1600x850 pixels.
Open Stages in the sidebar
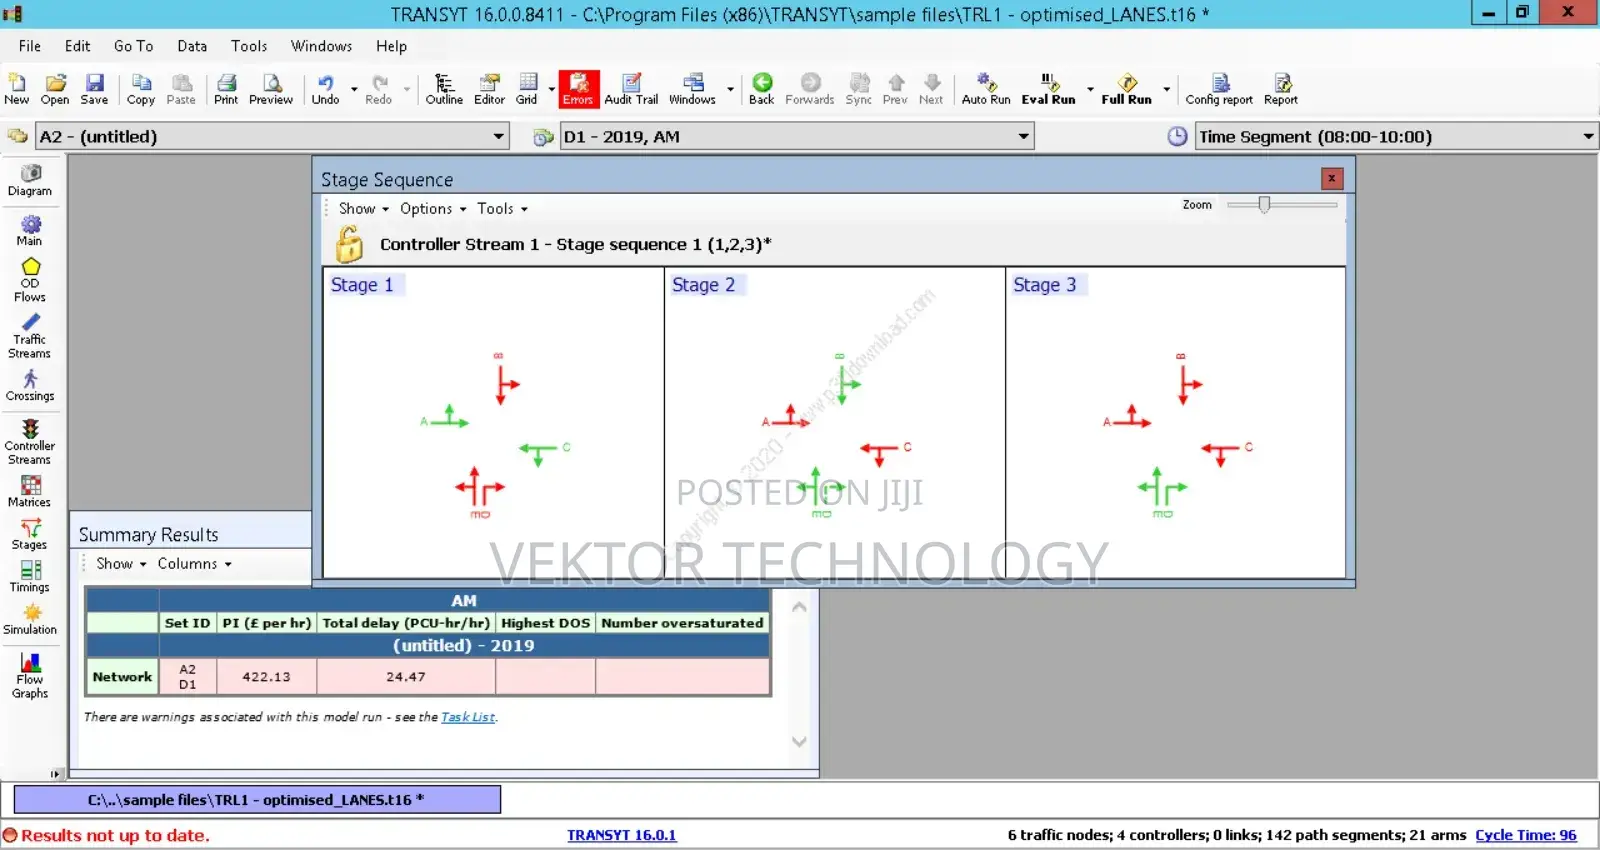(30, 535)
